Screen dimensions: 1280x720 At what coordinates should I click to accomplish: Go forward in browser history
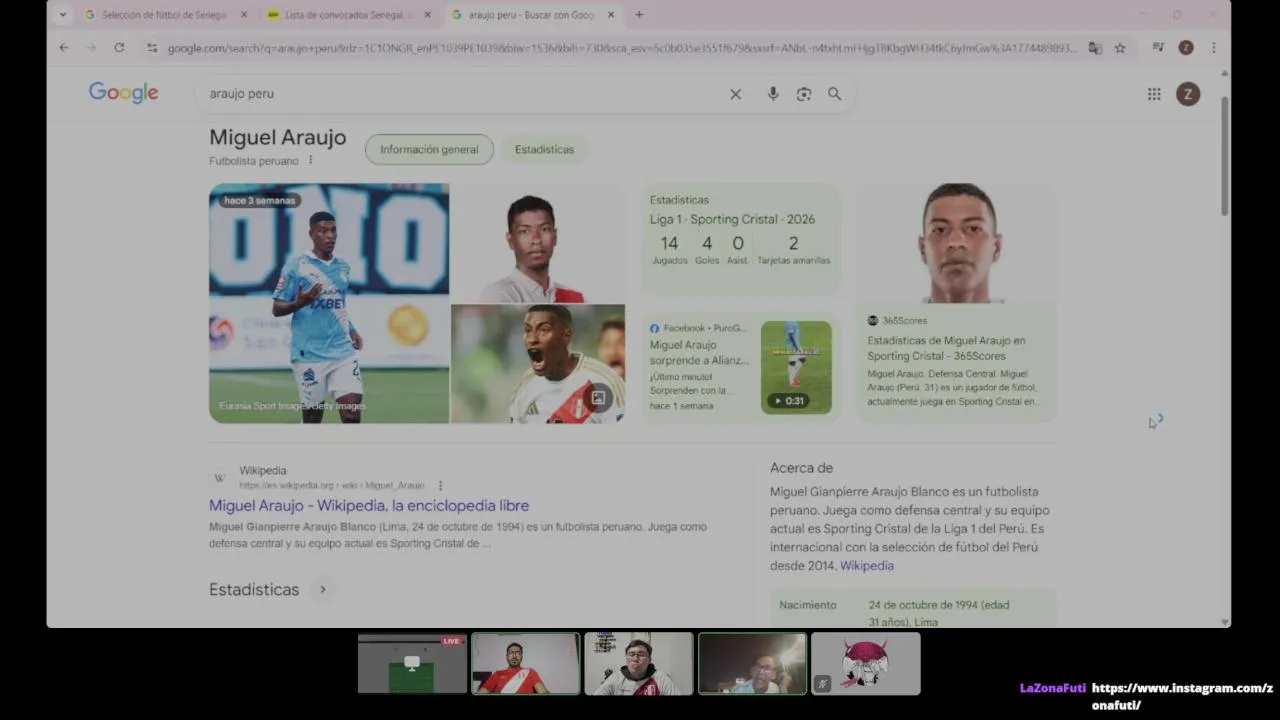pyautogui.click(x=91, y=48)
